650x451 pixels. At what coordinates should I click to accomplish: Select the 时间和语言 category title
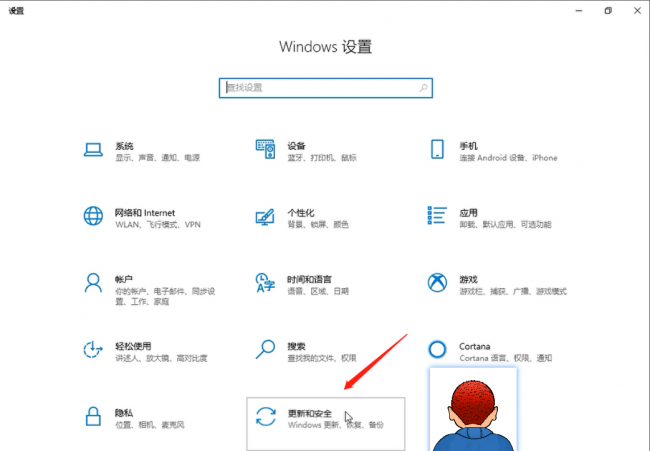coord(309,279)
